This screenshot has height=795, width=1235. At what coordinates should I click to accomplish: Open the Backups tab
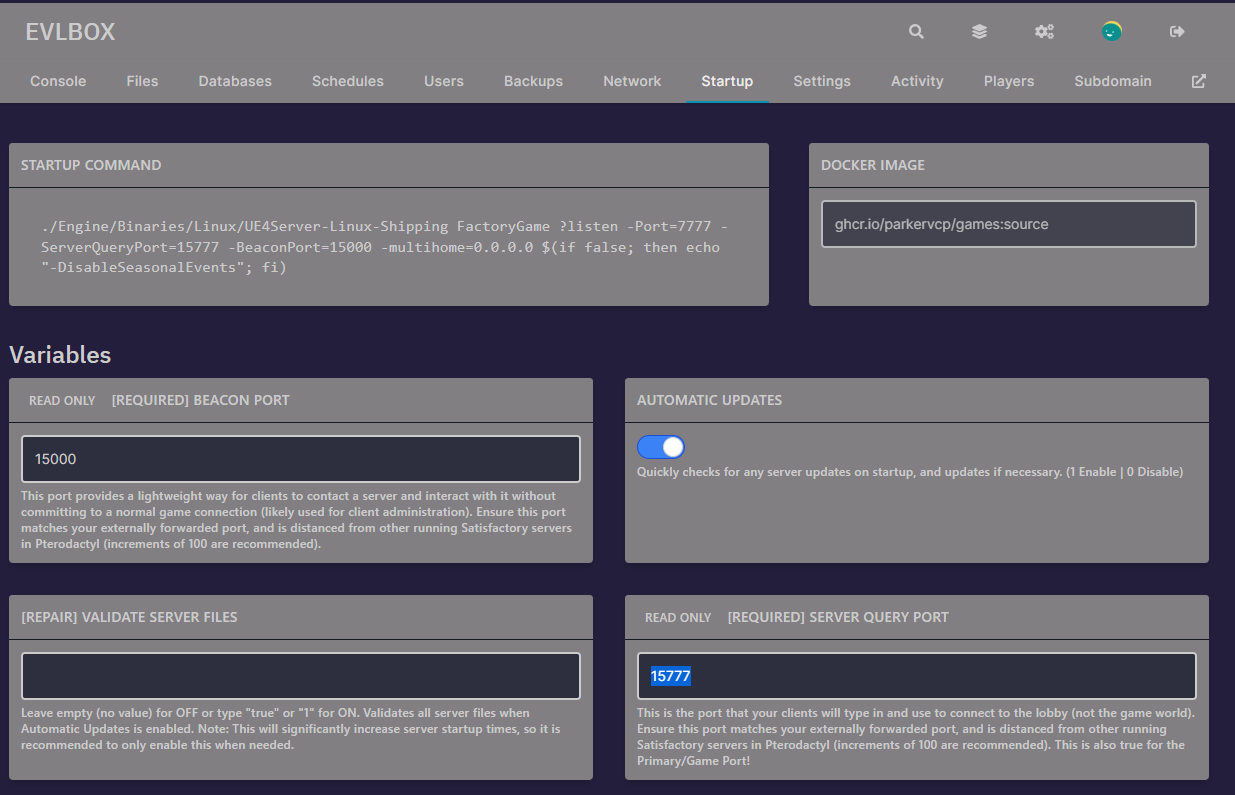point(533,81)
